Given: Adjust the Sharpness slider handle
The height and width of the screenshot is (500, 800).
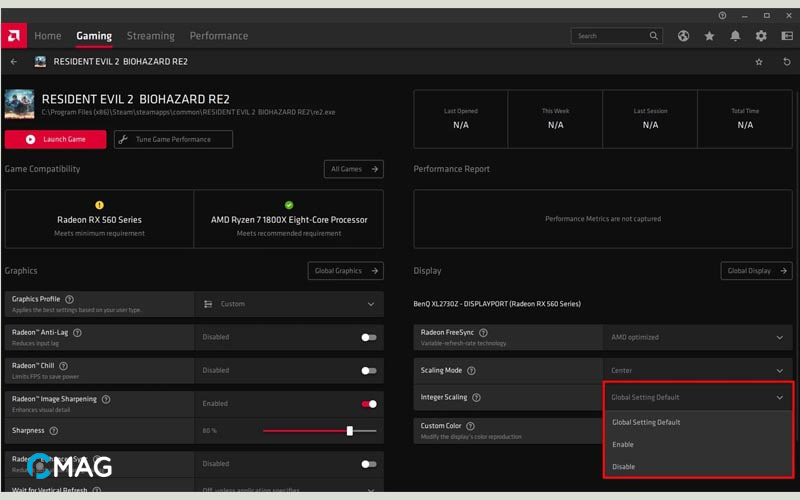Looking at the screenshot, I should [349, 430].
